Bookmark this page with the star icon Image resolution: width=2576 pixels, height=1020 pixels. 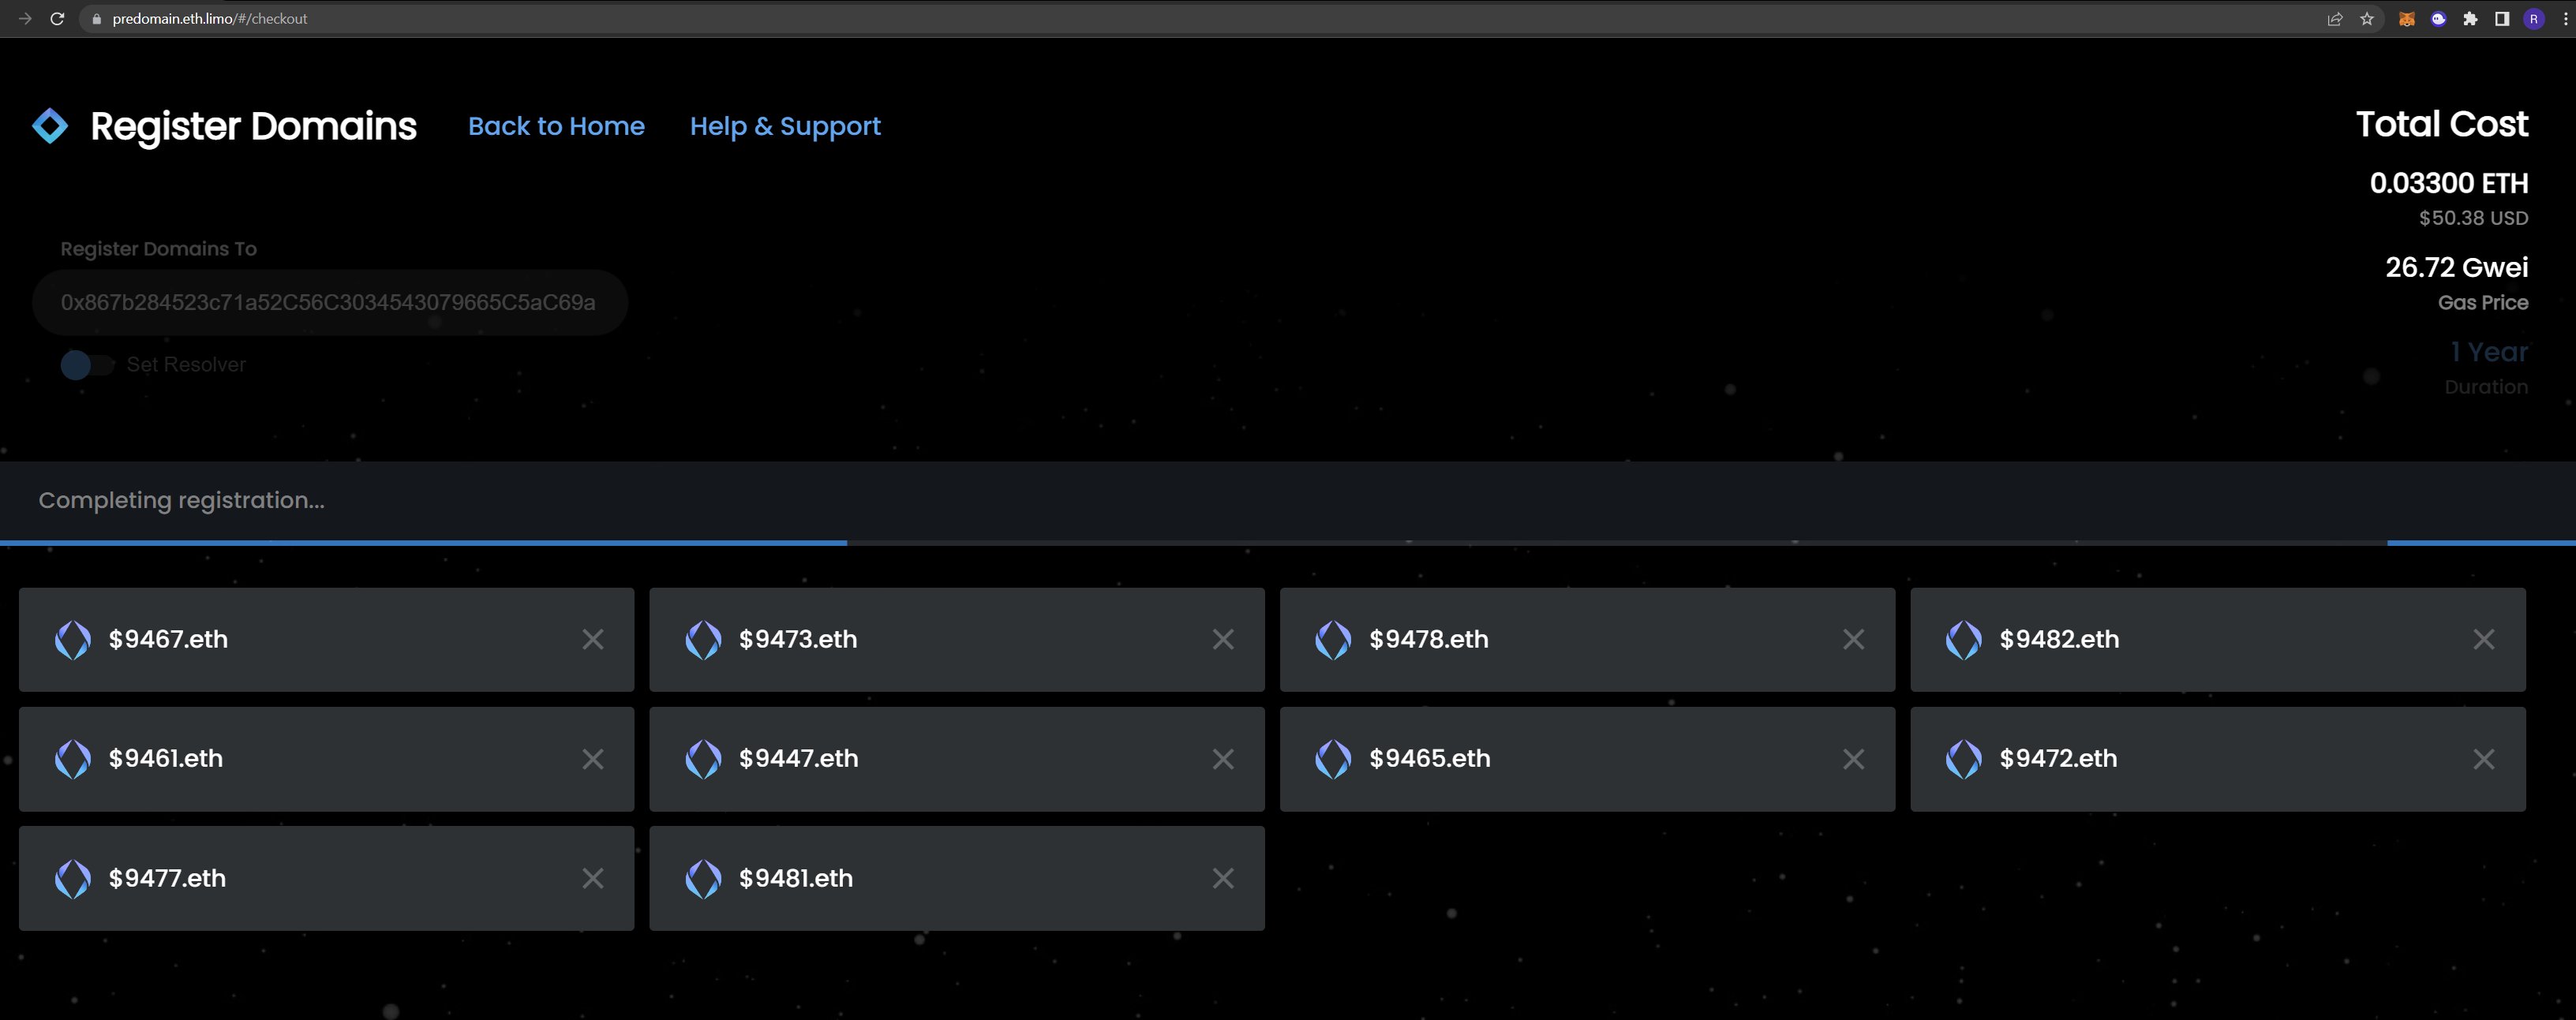[2367, 19]
